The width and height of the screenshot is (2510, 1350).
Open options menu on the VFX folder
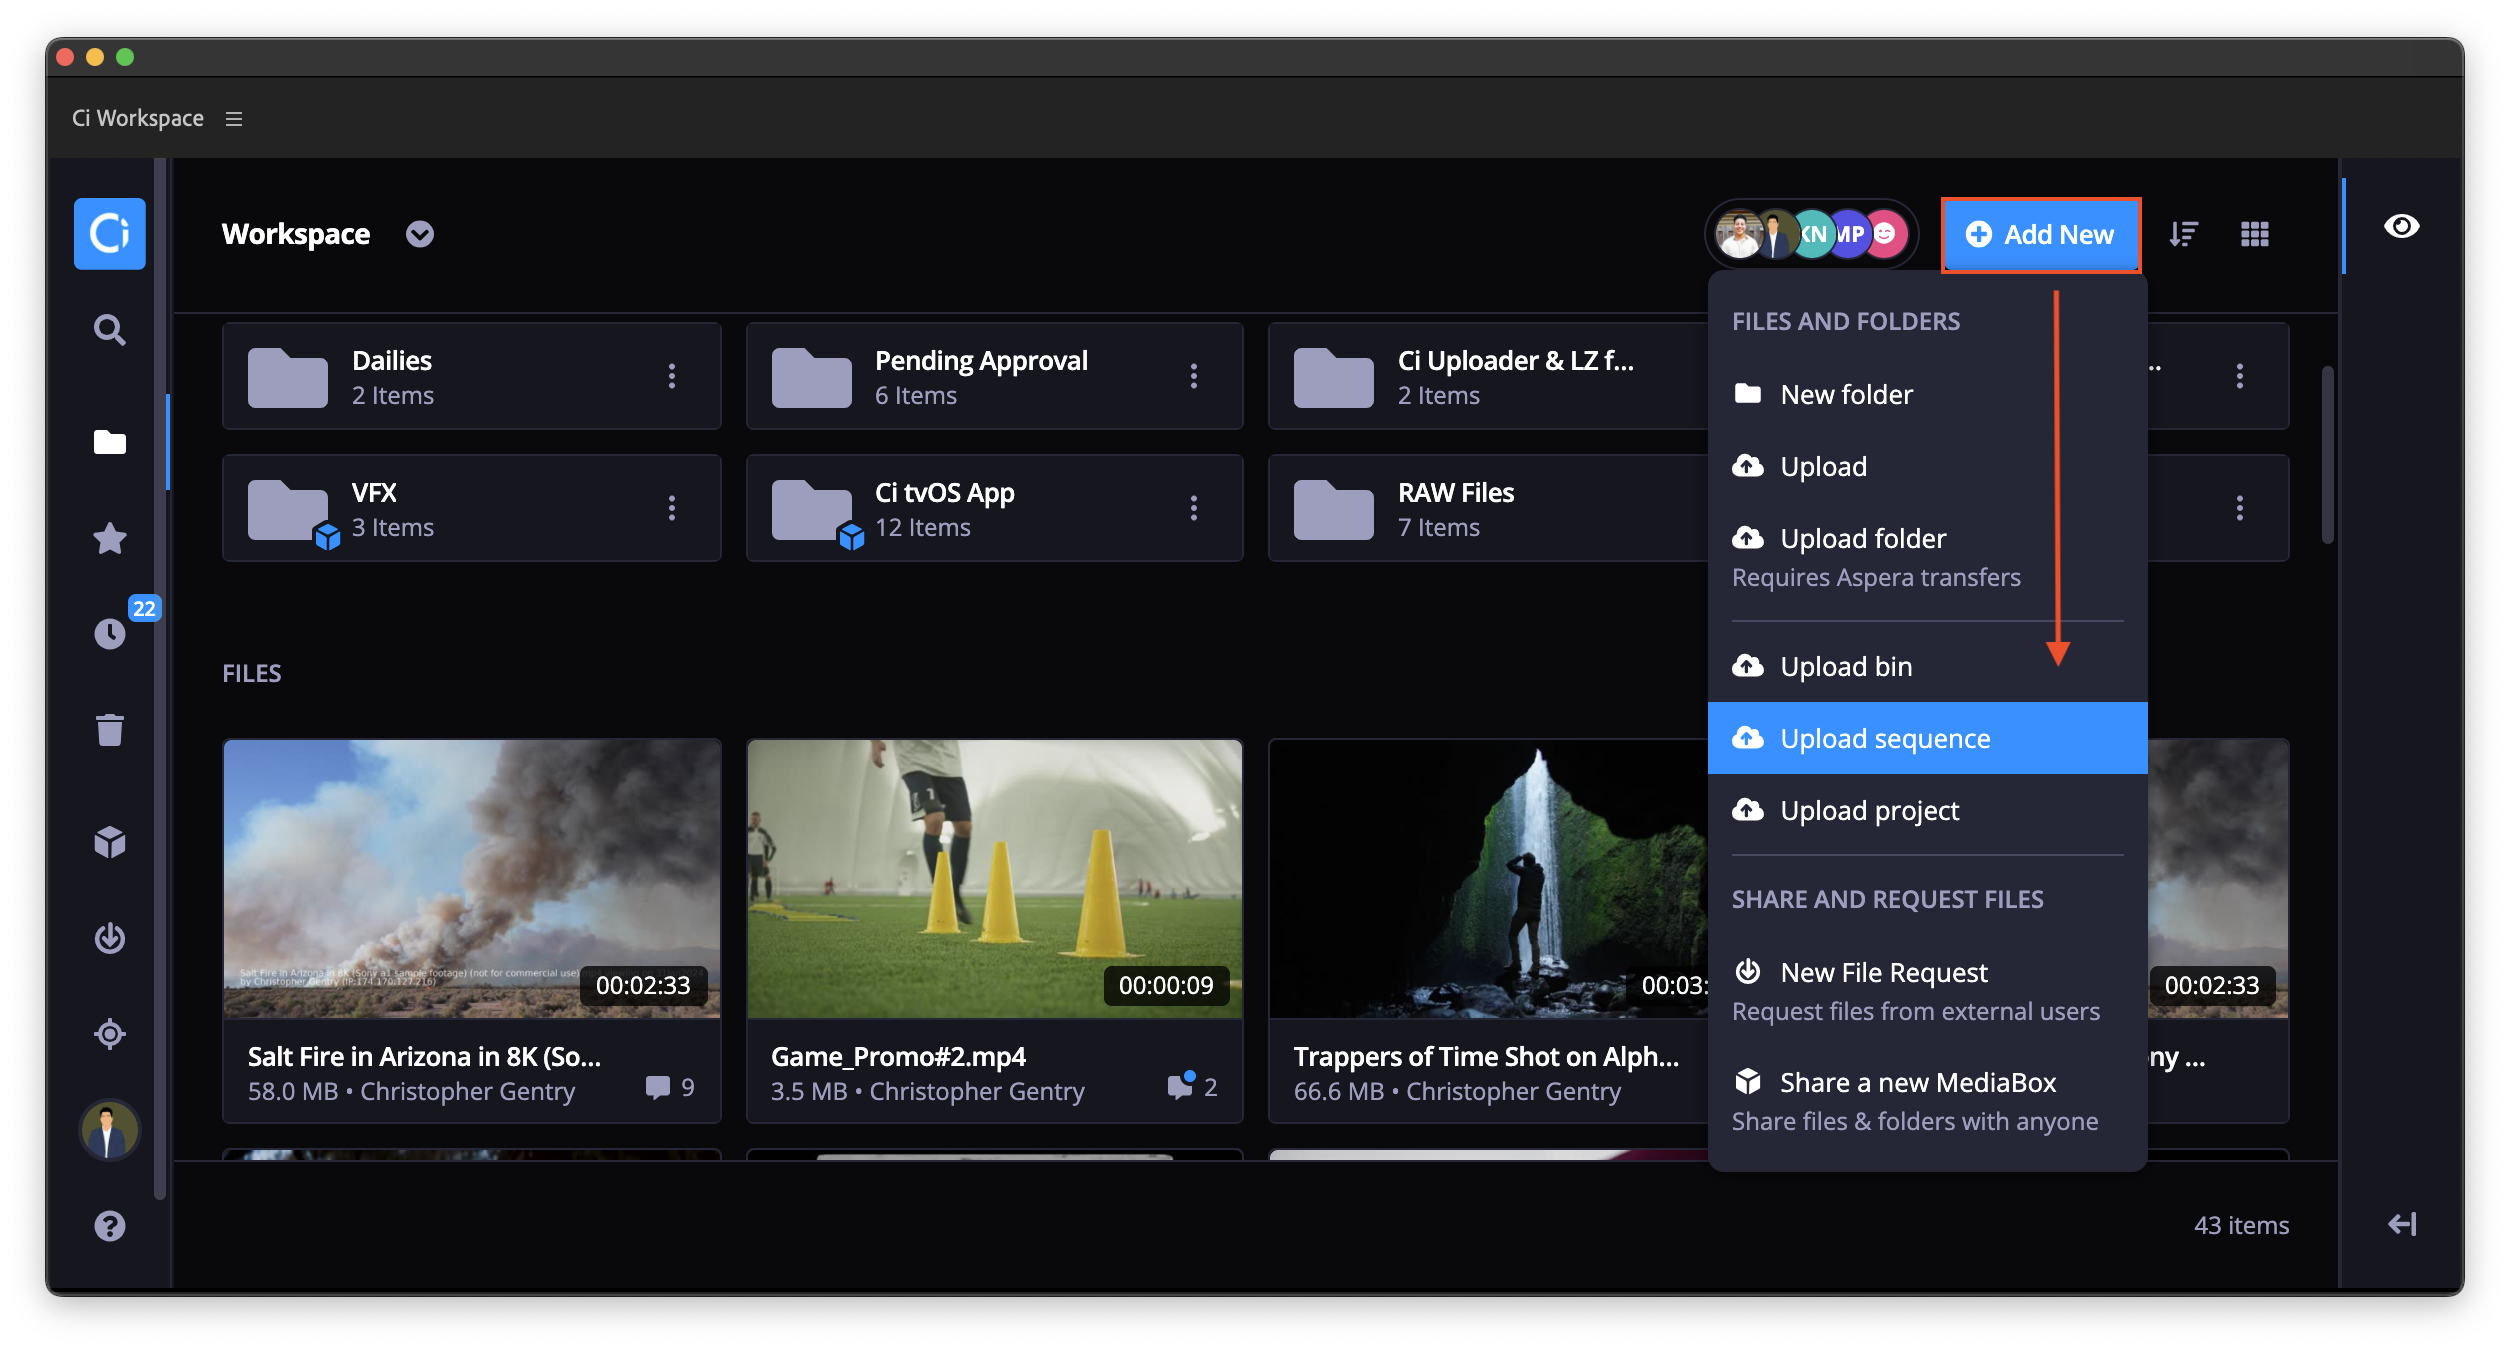(x=672, y=508)
